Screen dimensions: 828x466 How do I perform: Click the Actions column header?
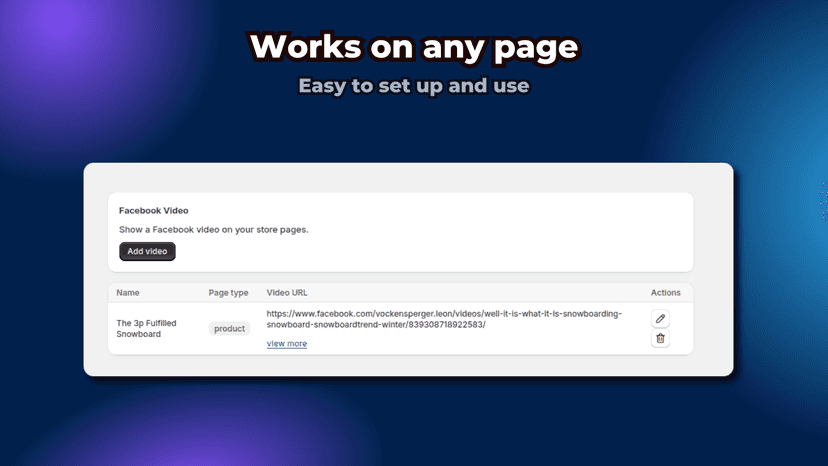tap(665, 293)
